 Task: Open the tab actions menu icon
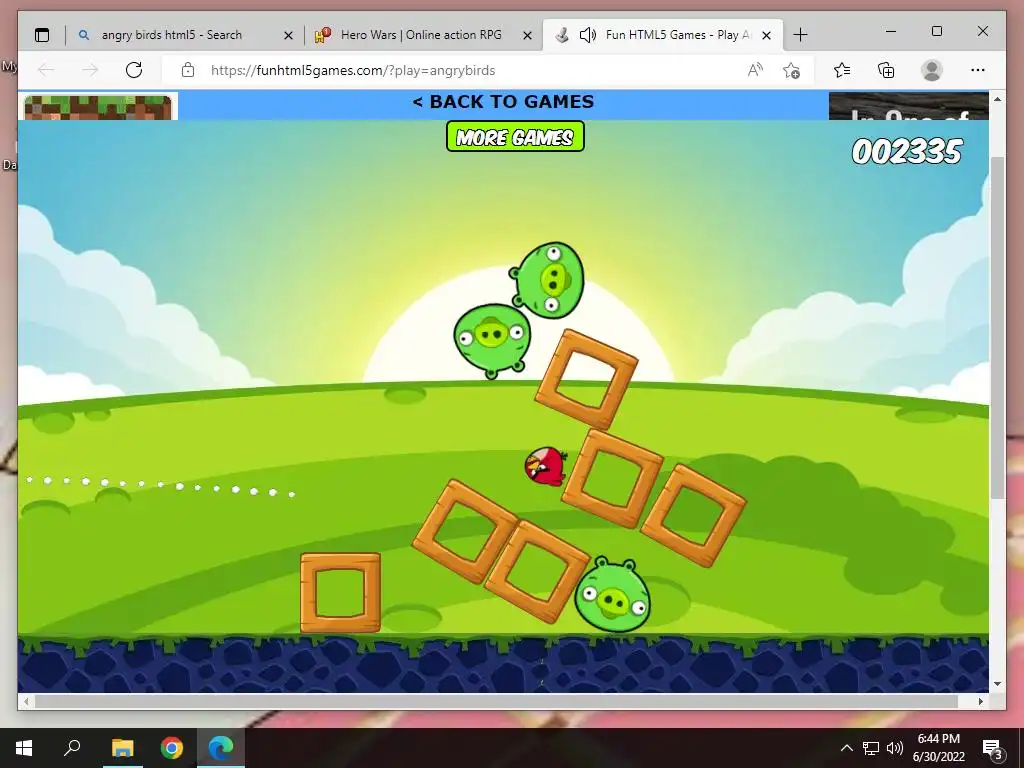click(42, 35)
